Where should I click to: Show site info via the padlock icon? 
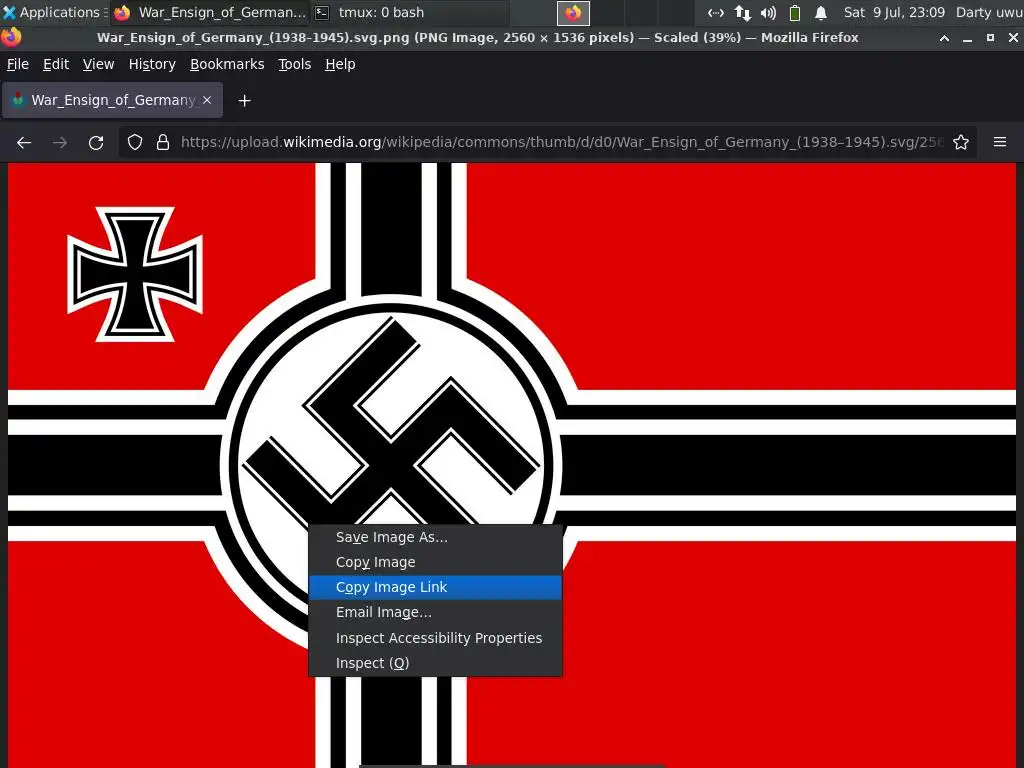163,142
